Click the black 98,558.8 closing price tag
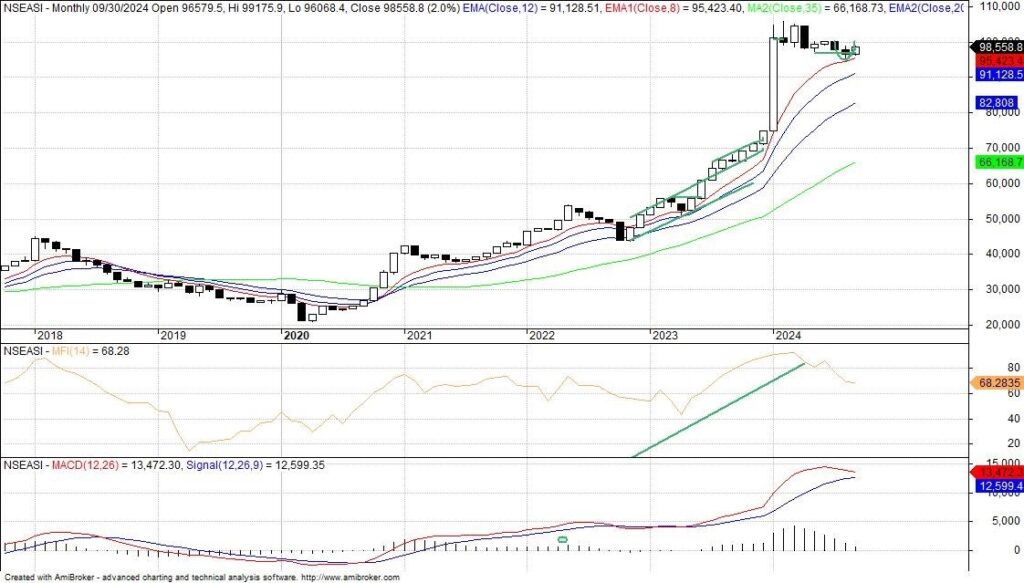 coord(996,46)
